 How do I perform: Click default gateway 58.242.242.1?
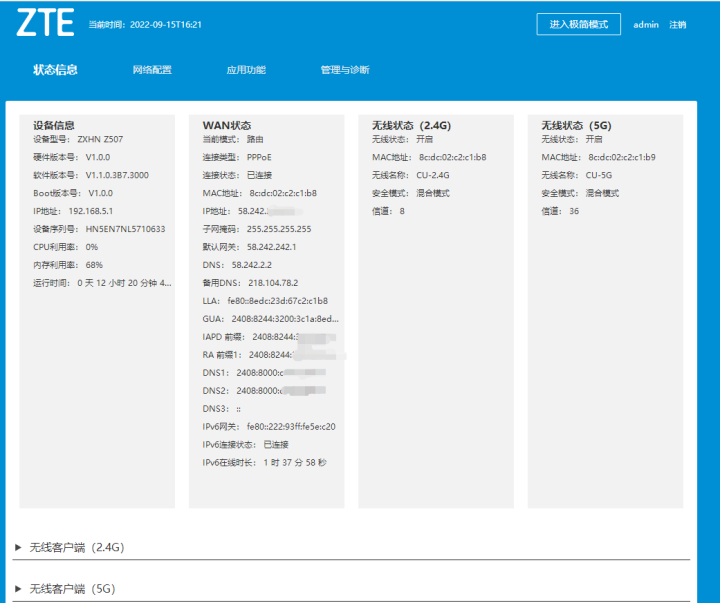click(x=271, y=247)
